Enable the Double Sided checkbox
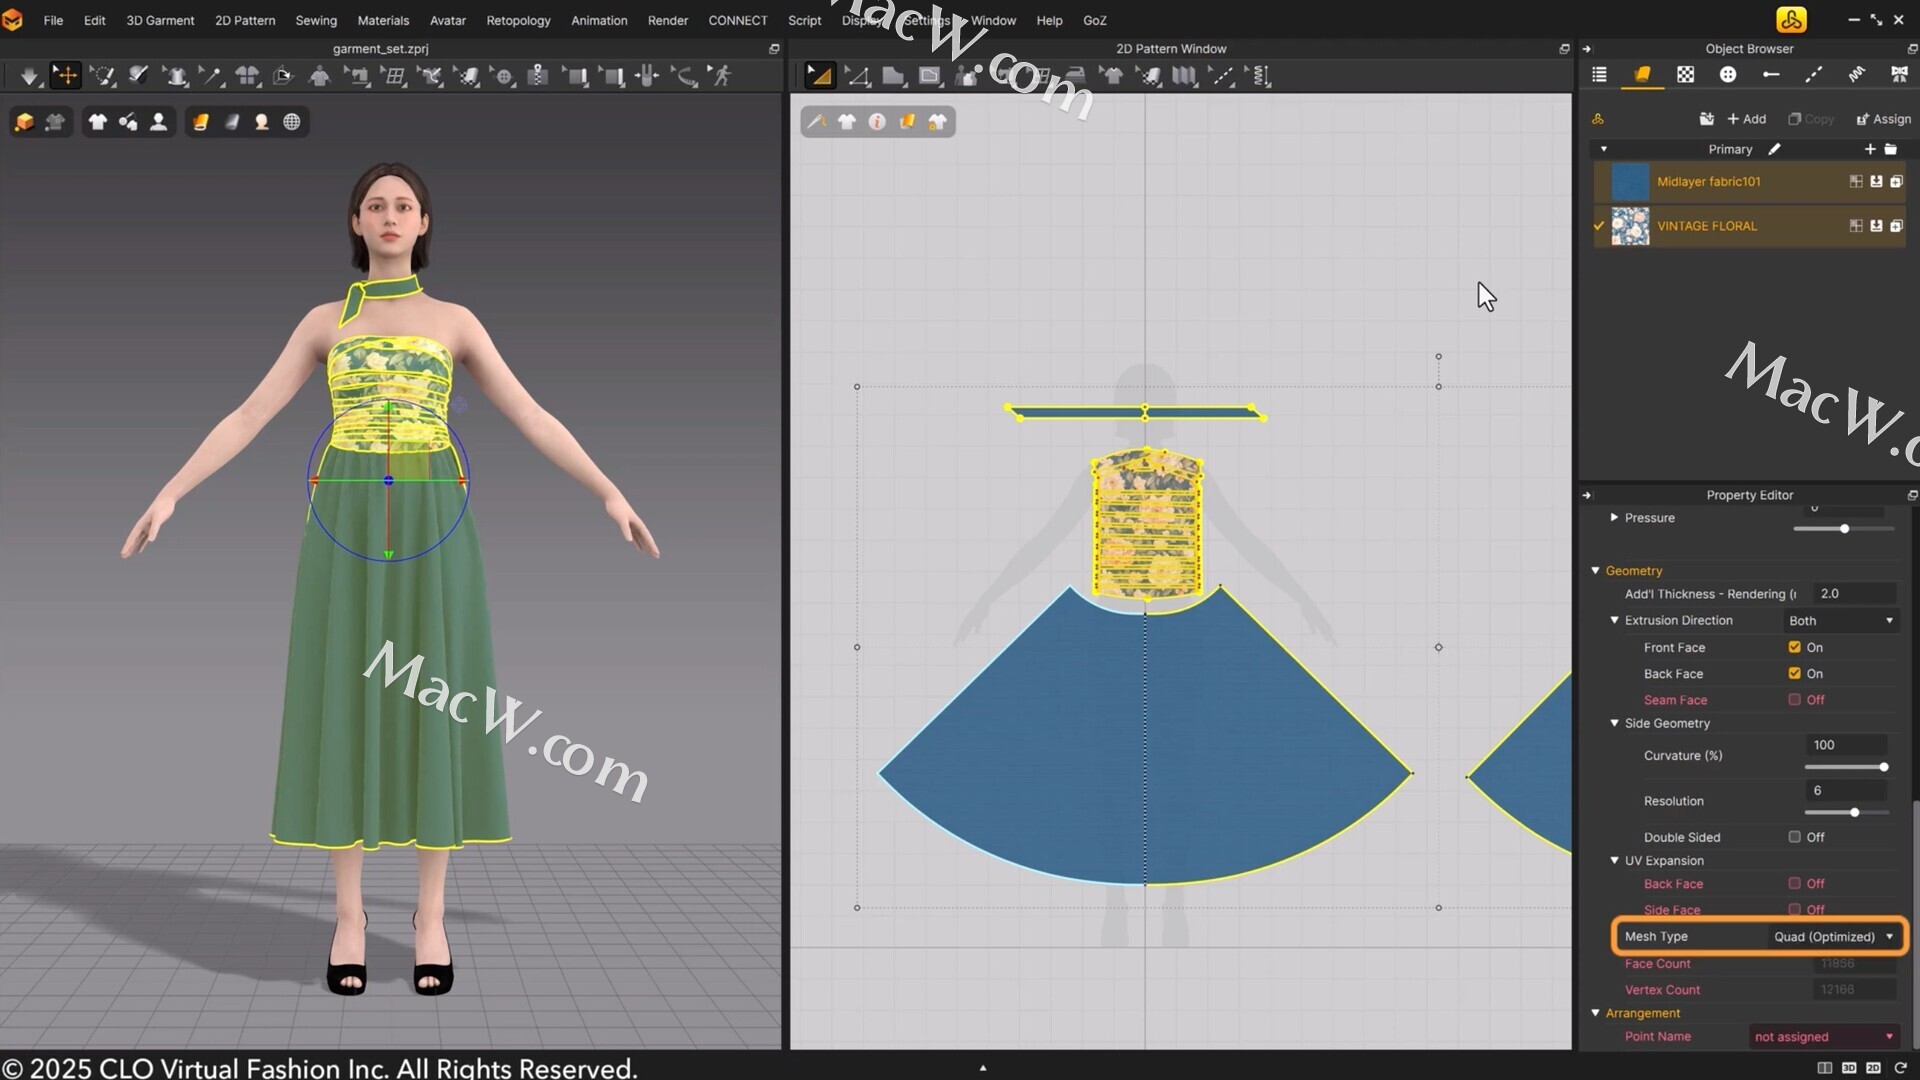The height and width of the screenshot is (1080, 1920). pos(1794,837)
